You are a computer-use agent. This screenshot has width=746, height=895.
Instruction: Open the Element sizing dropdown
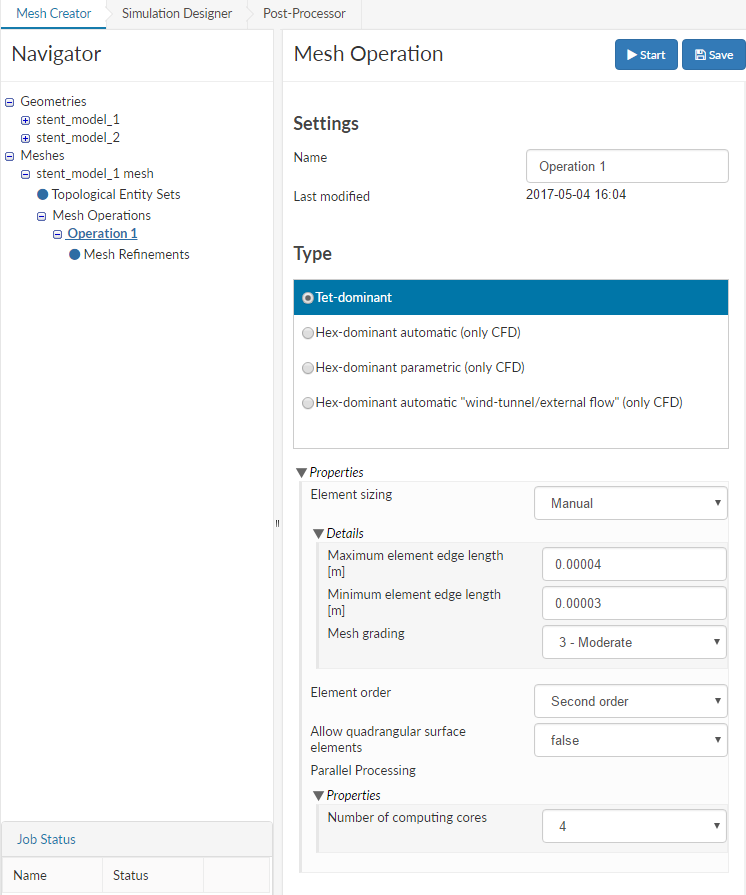pos(631,503)
